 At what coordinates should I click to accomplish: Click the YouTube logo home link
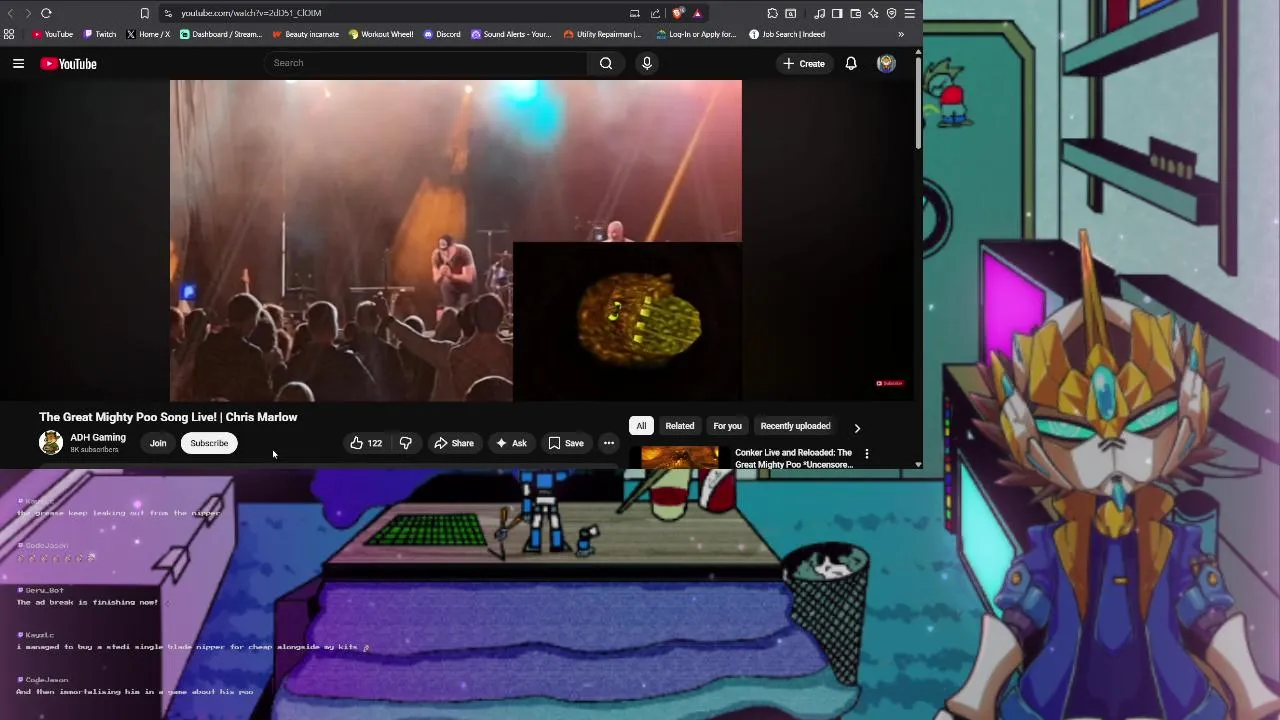pos(68,63)
